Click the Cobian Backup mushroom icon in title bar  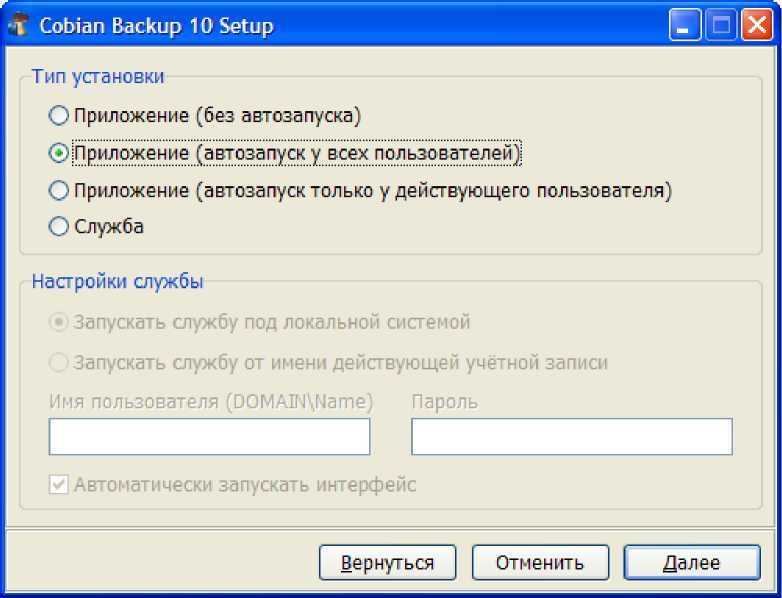[x=17, y=25]
